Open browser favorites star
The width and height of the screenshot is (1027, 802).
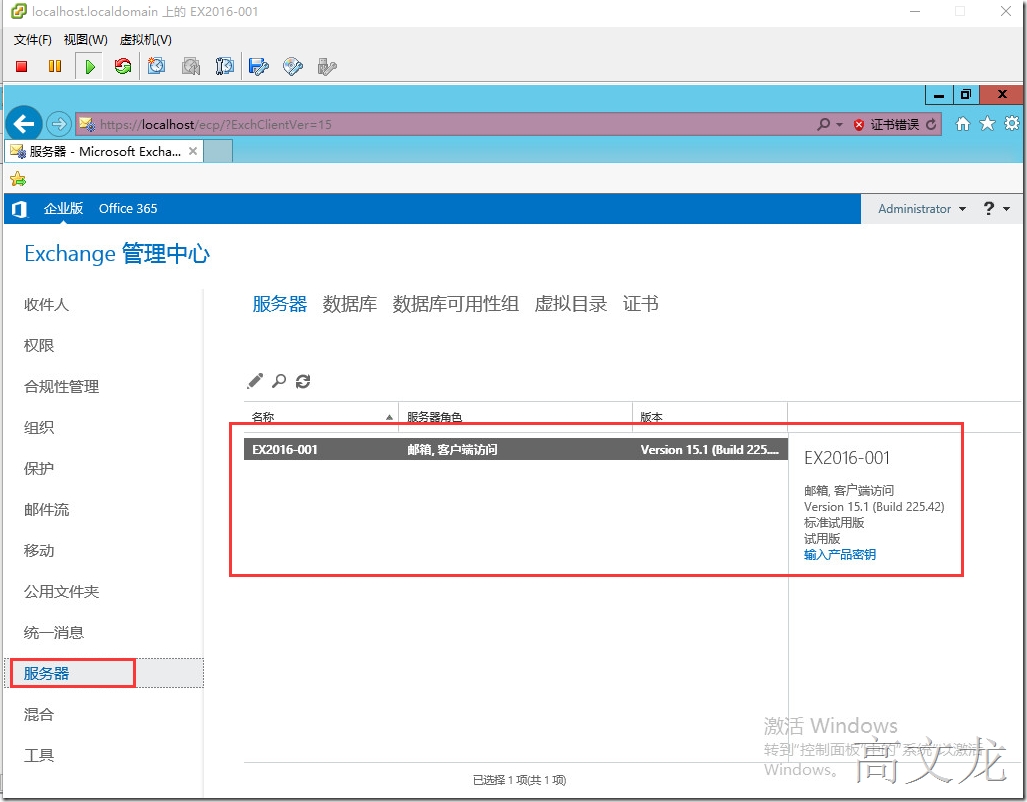pos(987,123)
